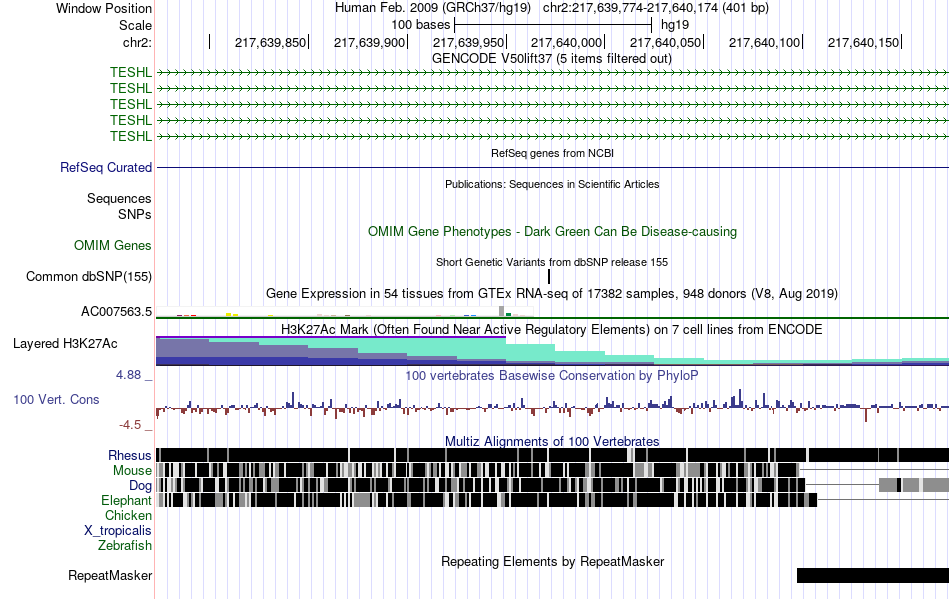Click the RefSeq genes from NCBI title

pyautogui.click(x=552, y=153)
